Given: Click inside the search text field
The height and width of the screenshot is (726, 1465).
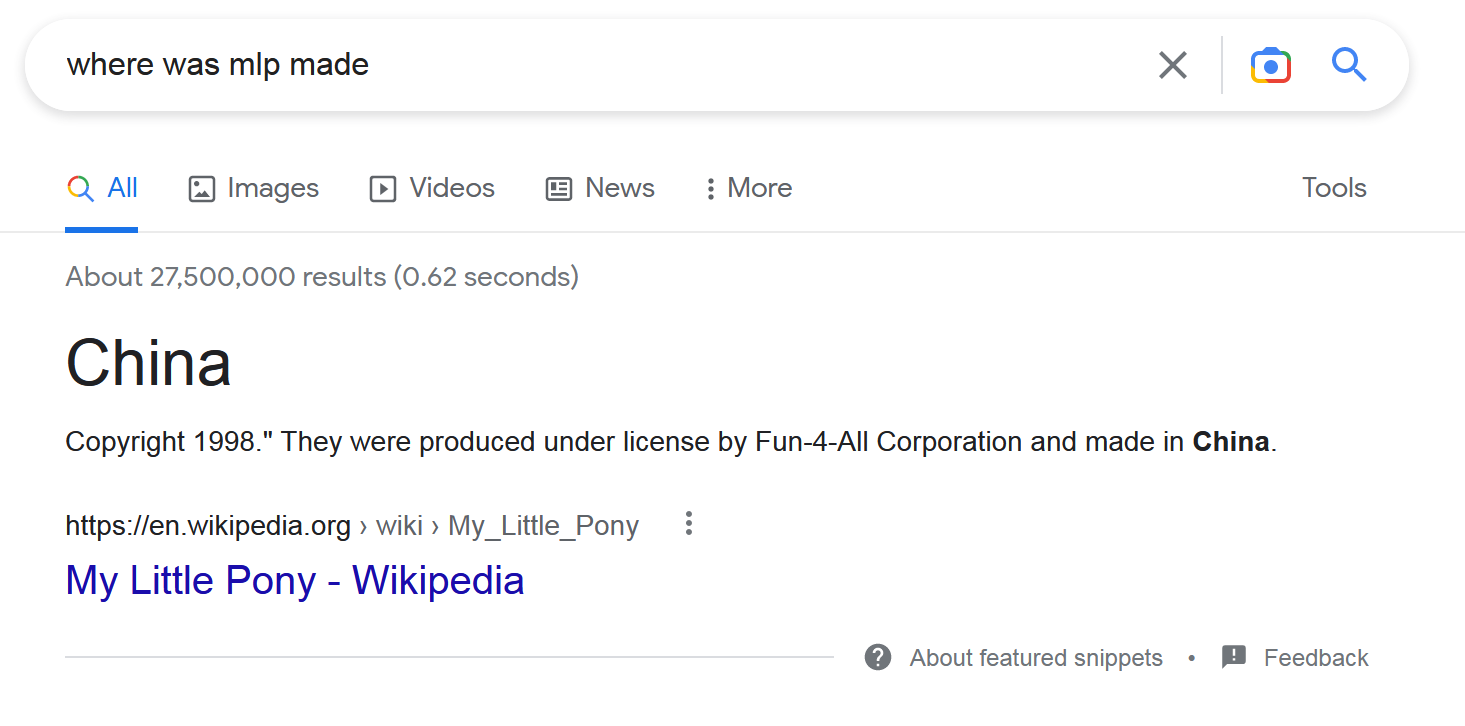Looking at the screenshot, I should coord(600,66).
